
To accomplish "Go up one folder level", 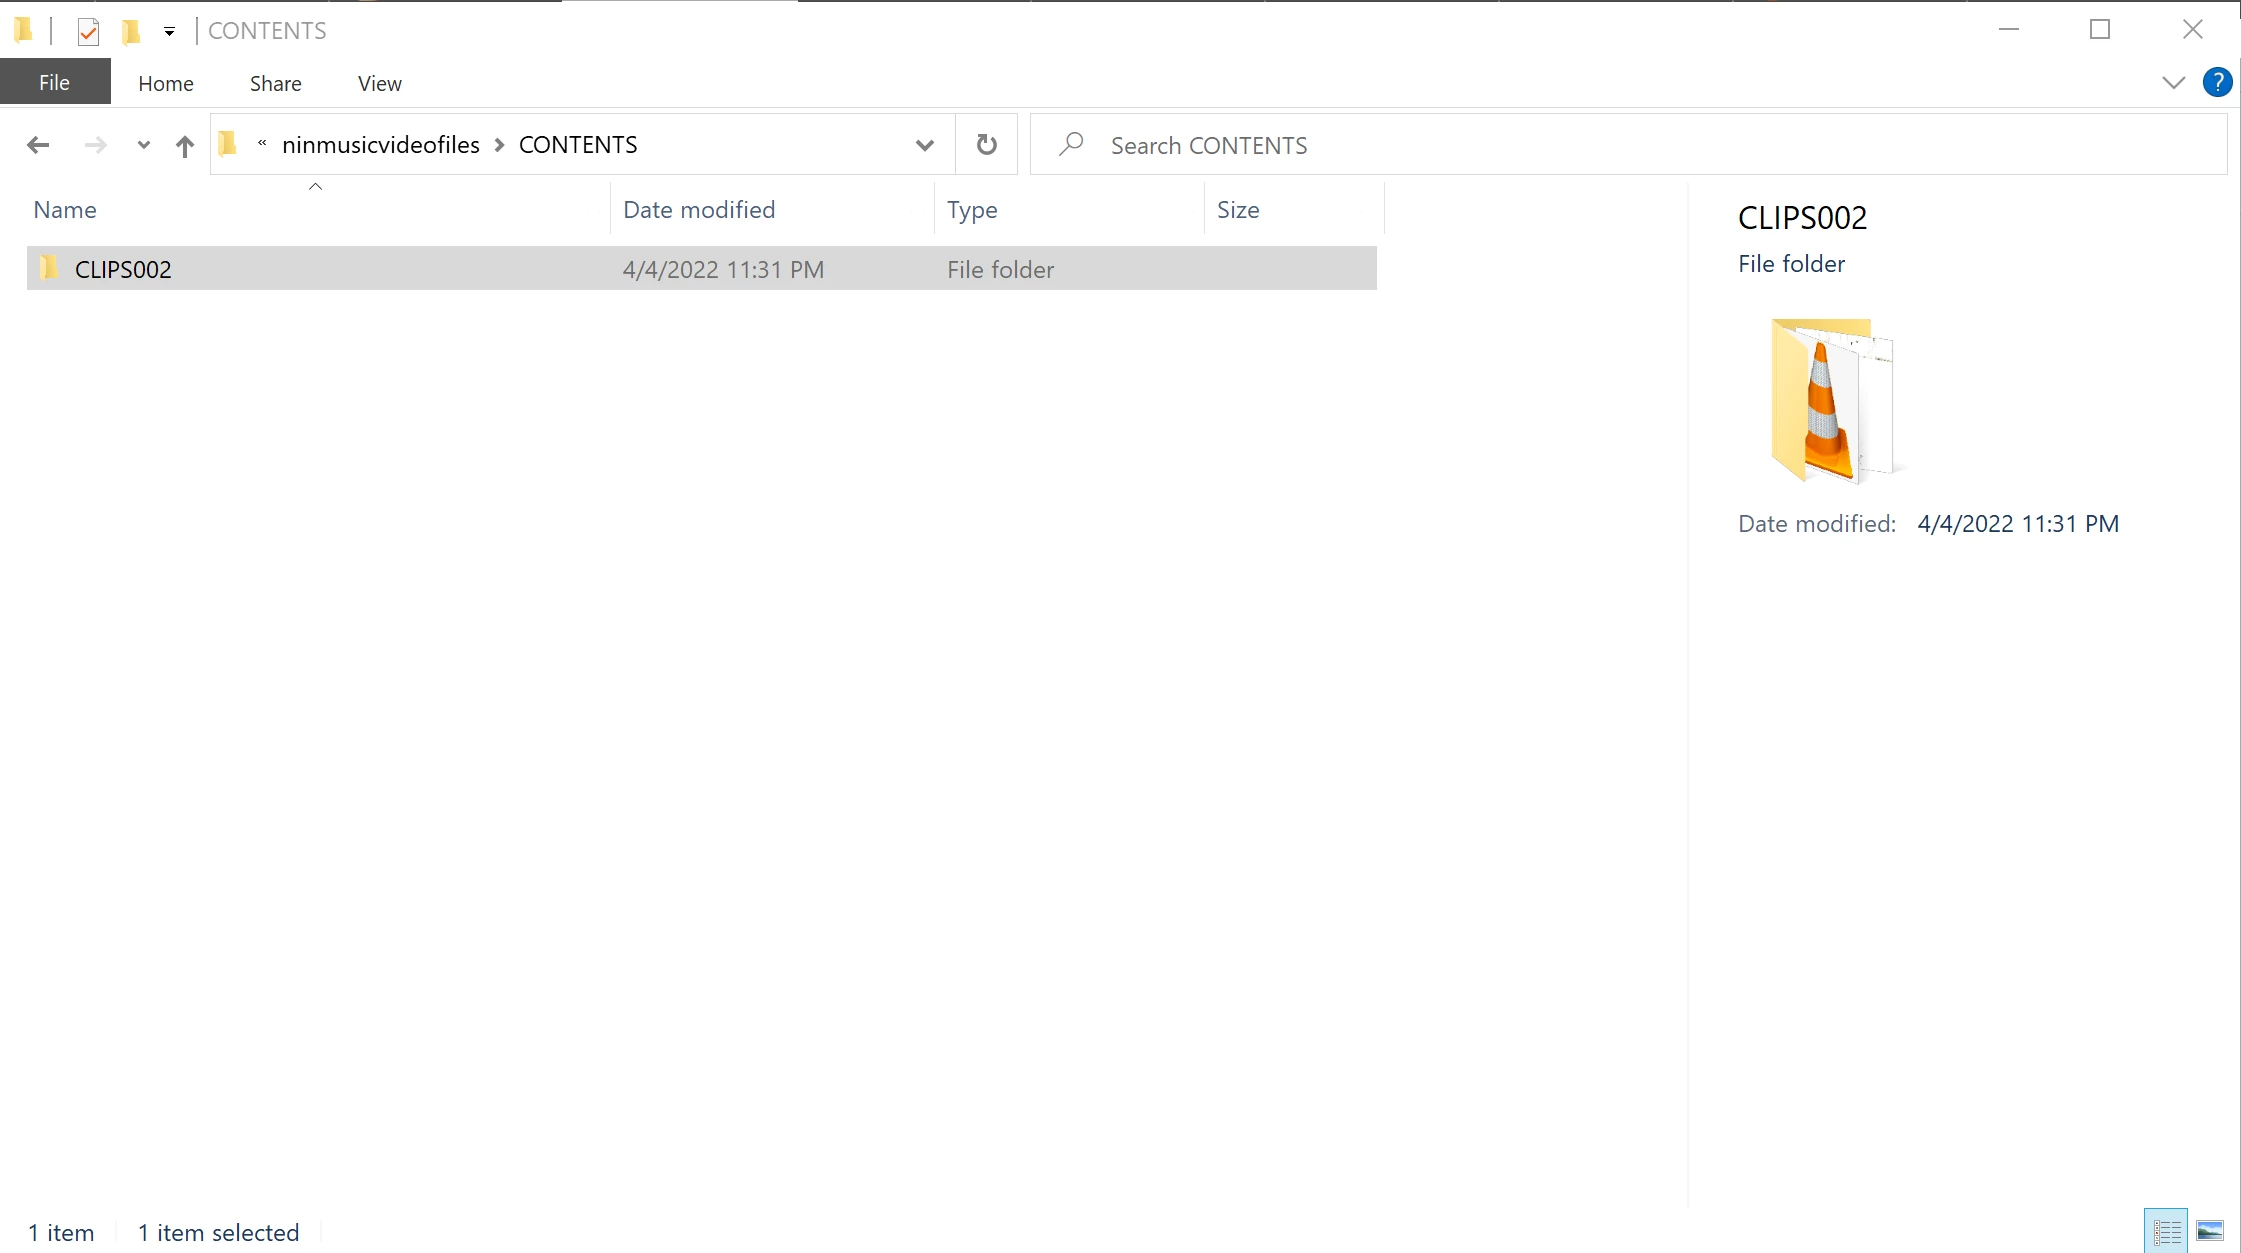I will (184, 146).
